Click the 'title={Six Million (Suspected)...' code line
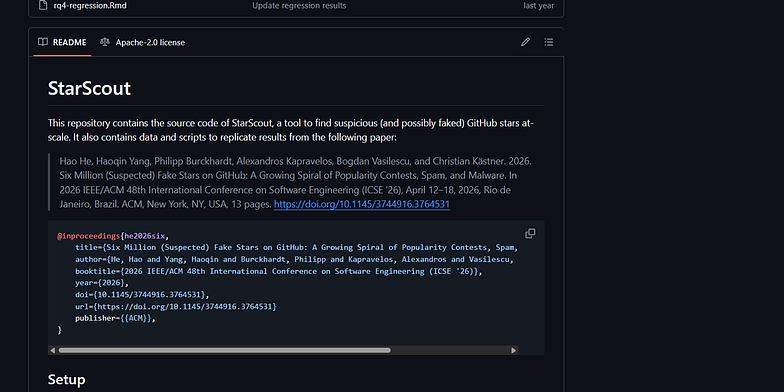 296,248
